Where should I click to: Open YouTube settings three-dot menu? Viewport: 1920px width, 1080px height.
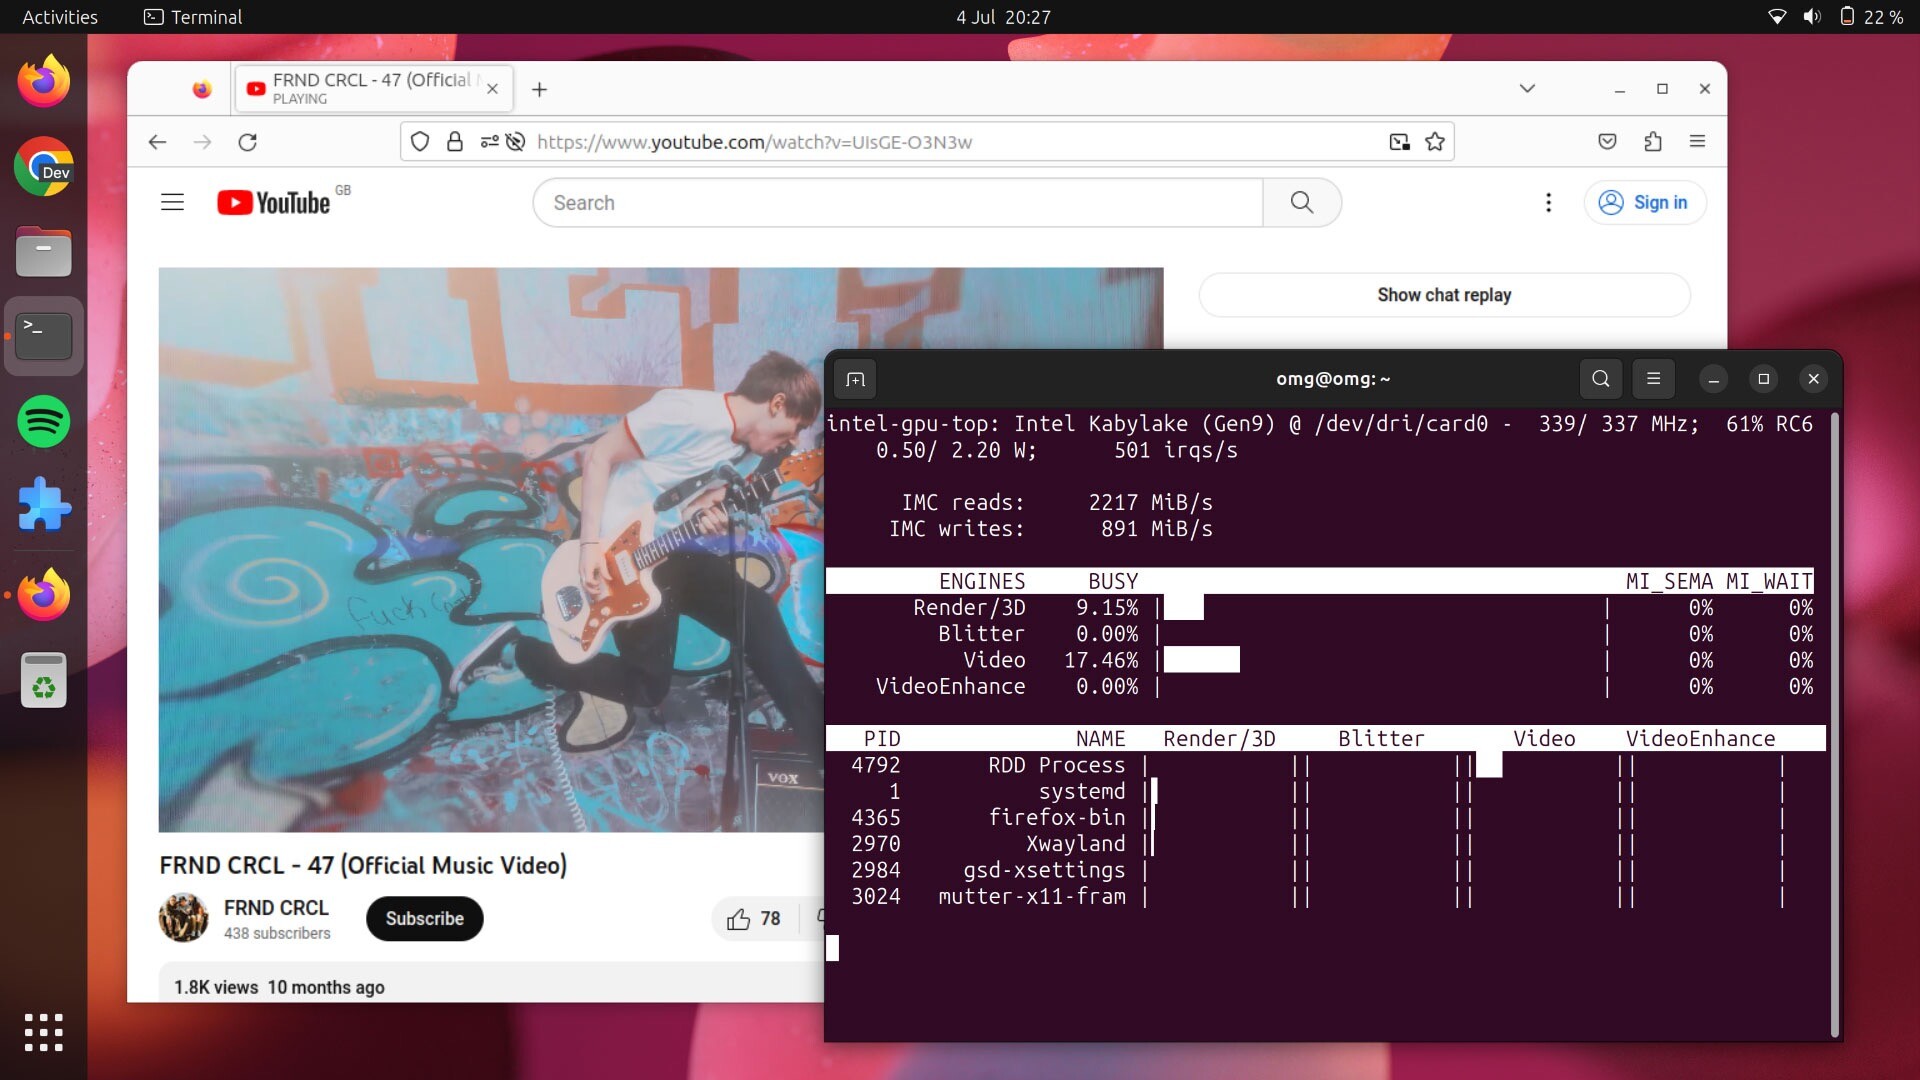1548,203
